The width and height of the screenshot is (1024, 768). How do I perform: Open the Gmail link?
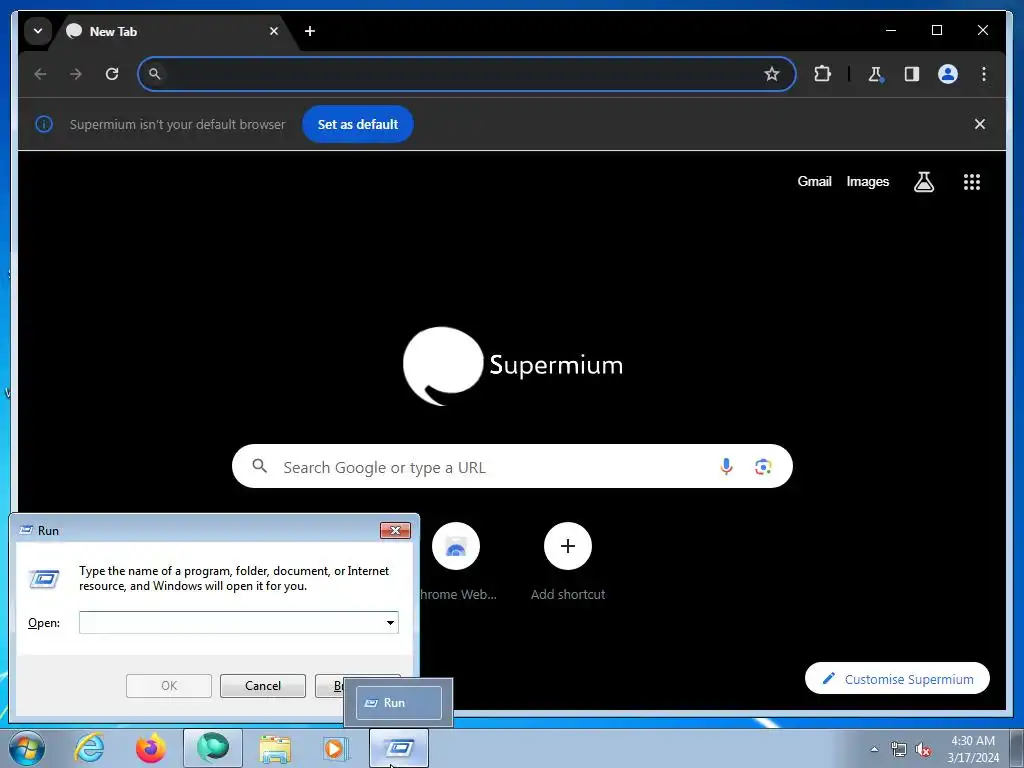tap(814, 182)
